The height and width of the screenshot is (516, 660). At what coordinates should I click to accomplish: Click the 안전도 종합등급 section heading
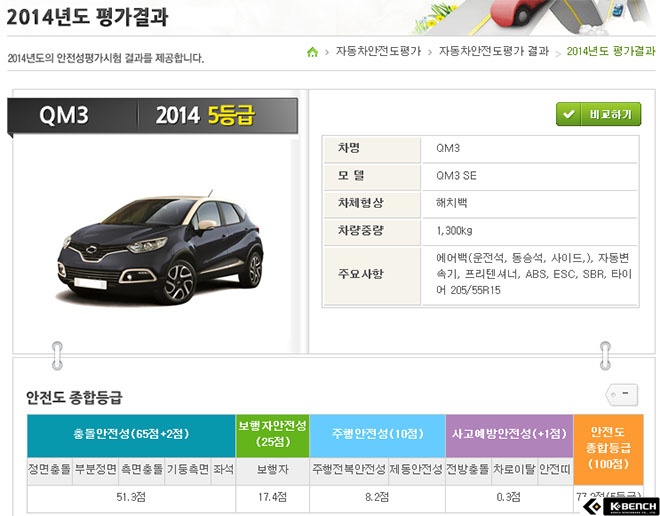pyautogui.click(x=74, y=397)
